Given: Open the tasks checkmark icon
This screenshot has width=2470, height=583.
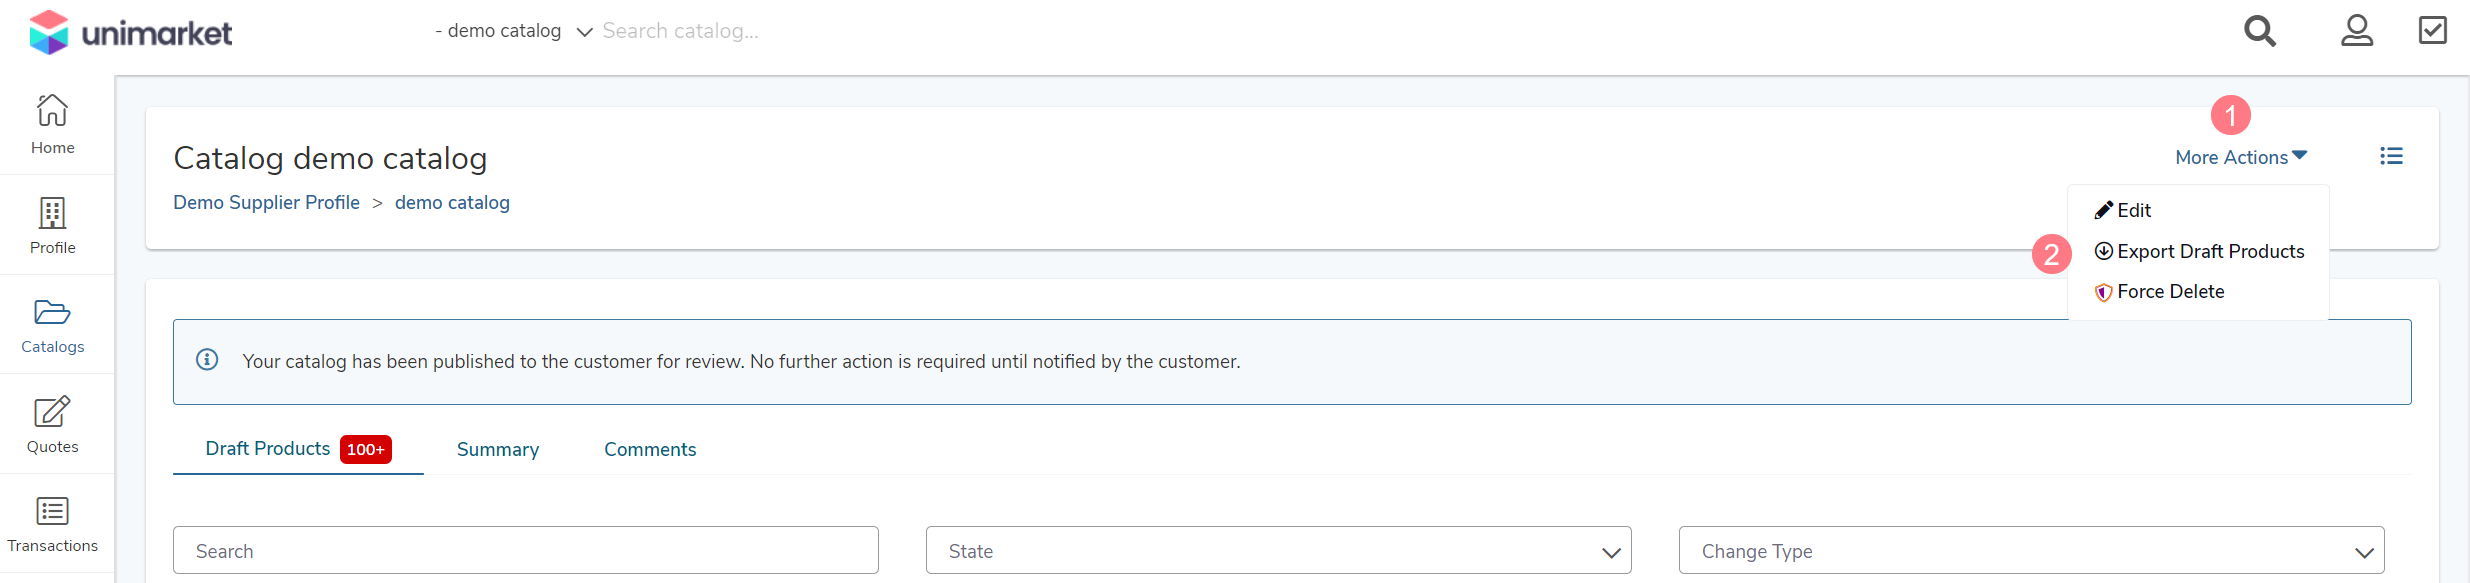Looking at the screenshot, I should pos(2433,30).
